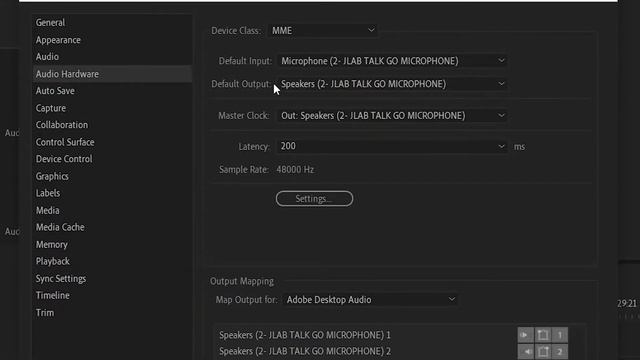Switch to Labels preferences
This screenshot has width=640, height=360.
click(x=112, y=193)
